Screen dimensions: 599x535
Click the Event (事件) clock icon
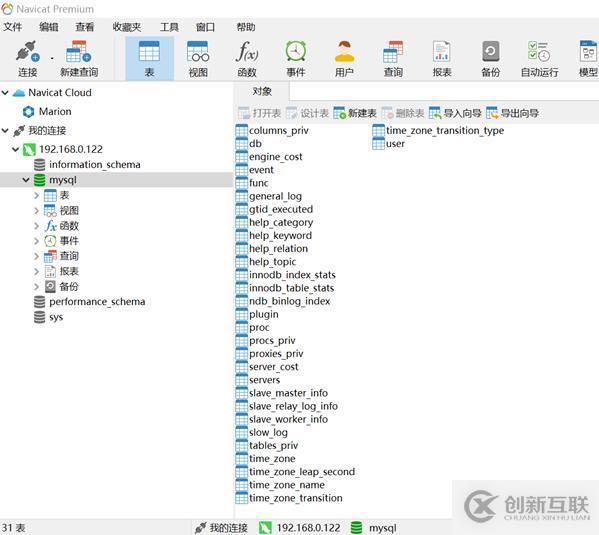click(x=296, y=52)
